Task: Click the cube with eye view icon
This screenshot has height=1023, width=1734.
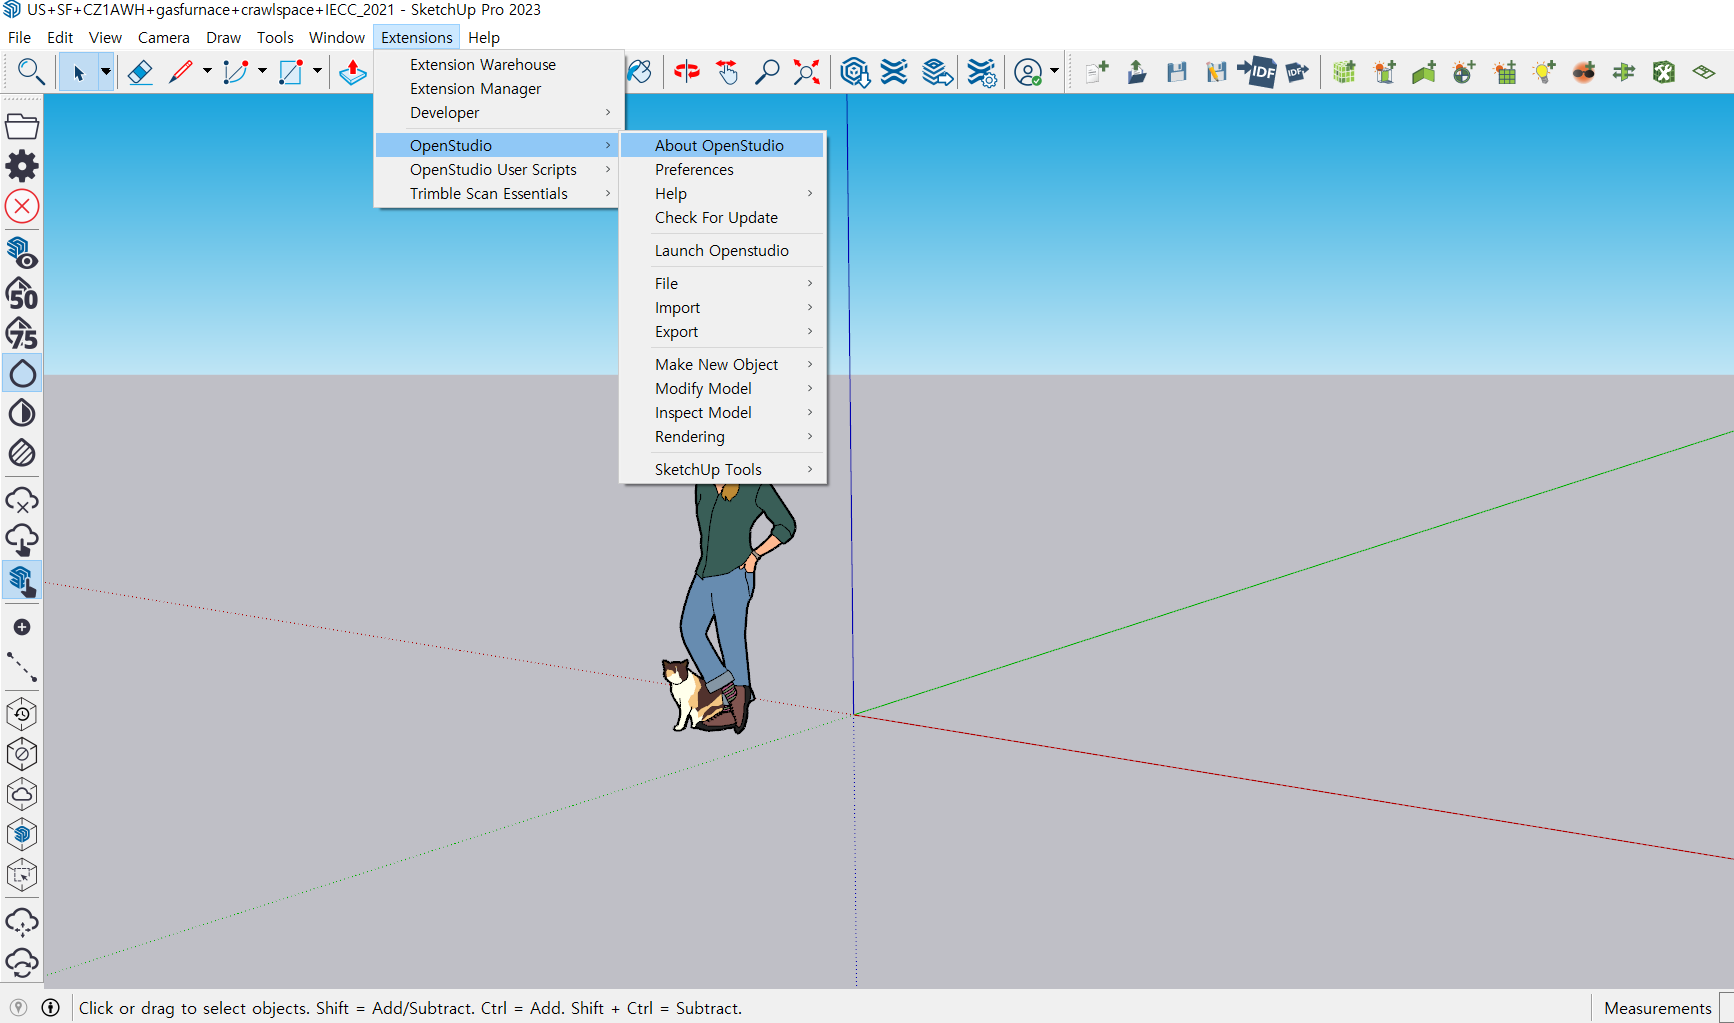Action: coord(22,252)
